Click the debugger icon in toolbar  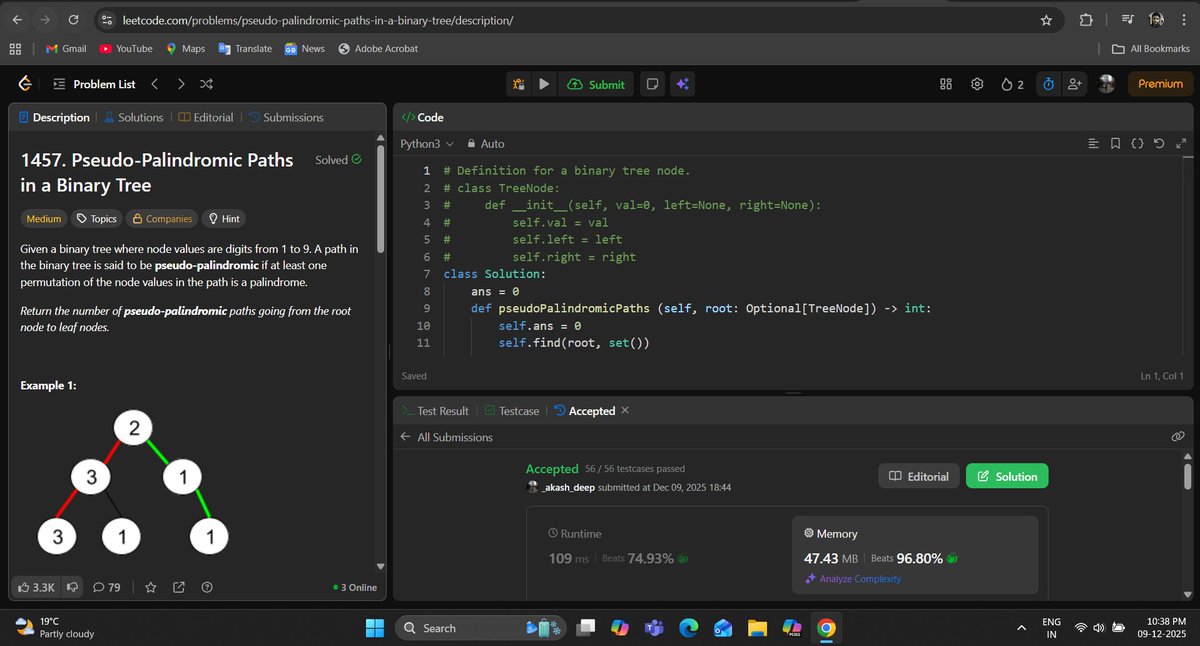(519, 85)
